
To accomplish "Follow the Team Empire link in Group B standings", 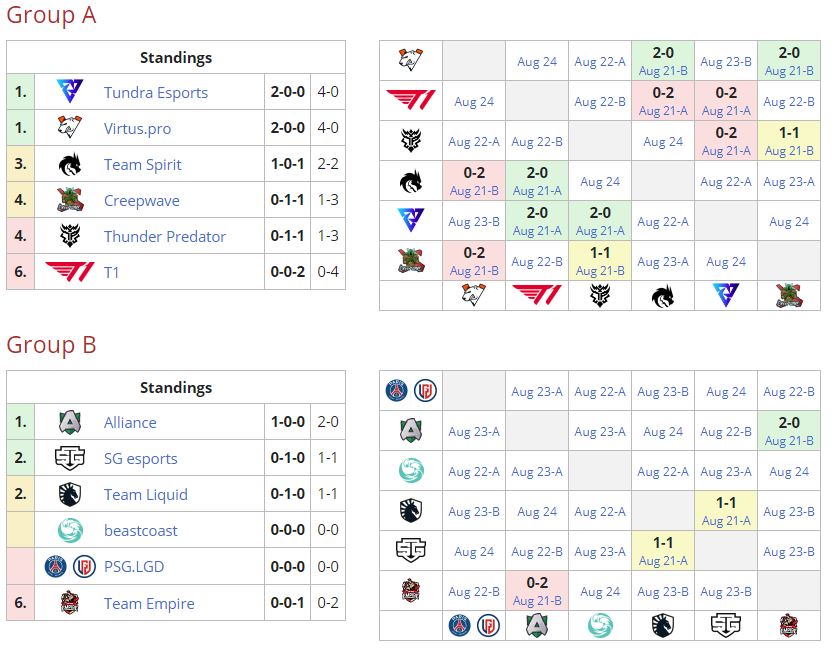I will (x=149, y=603).
